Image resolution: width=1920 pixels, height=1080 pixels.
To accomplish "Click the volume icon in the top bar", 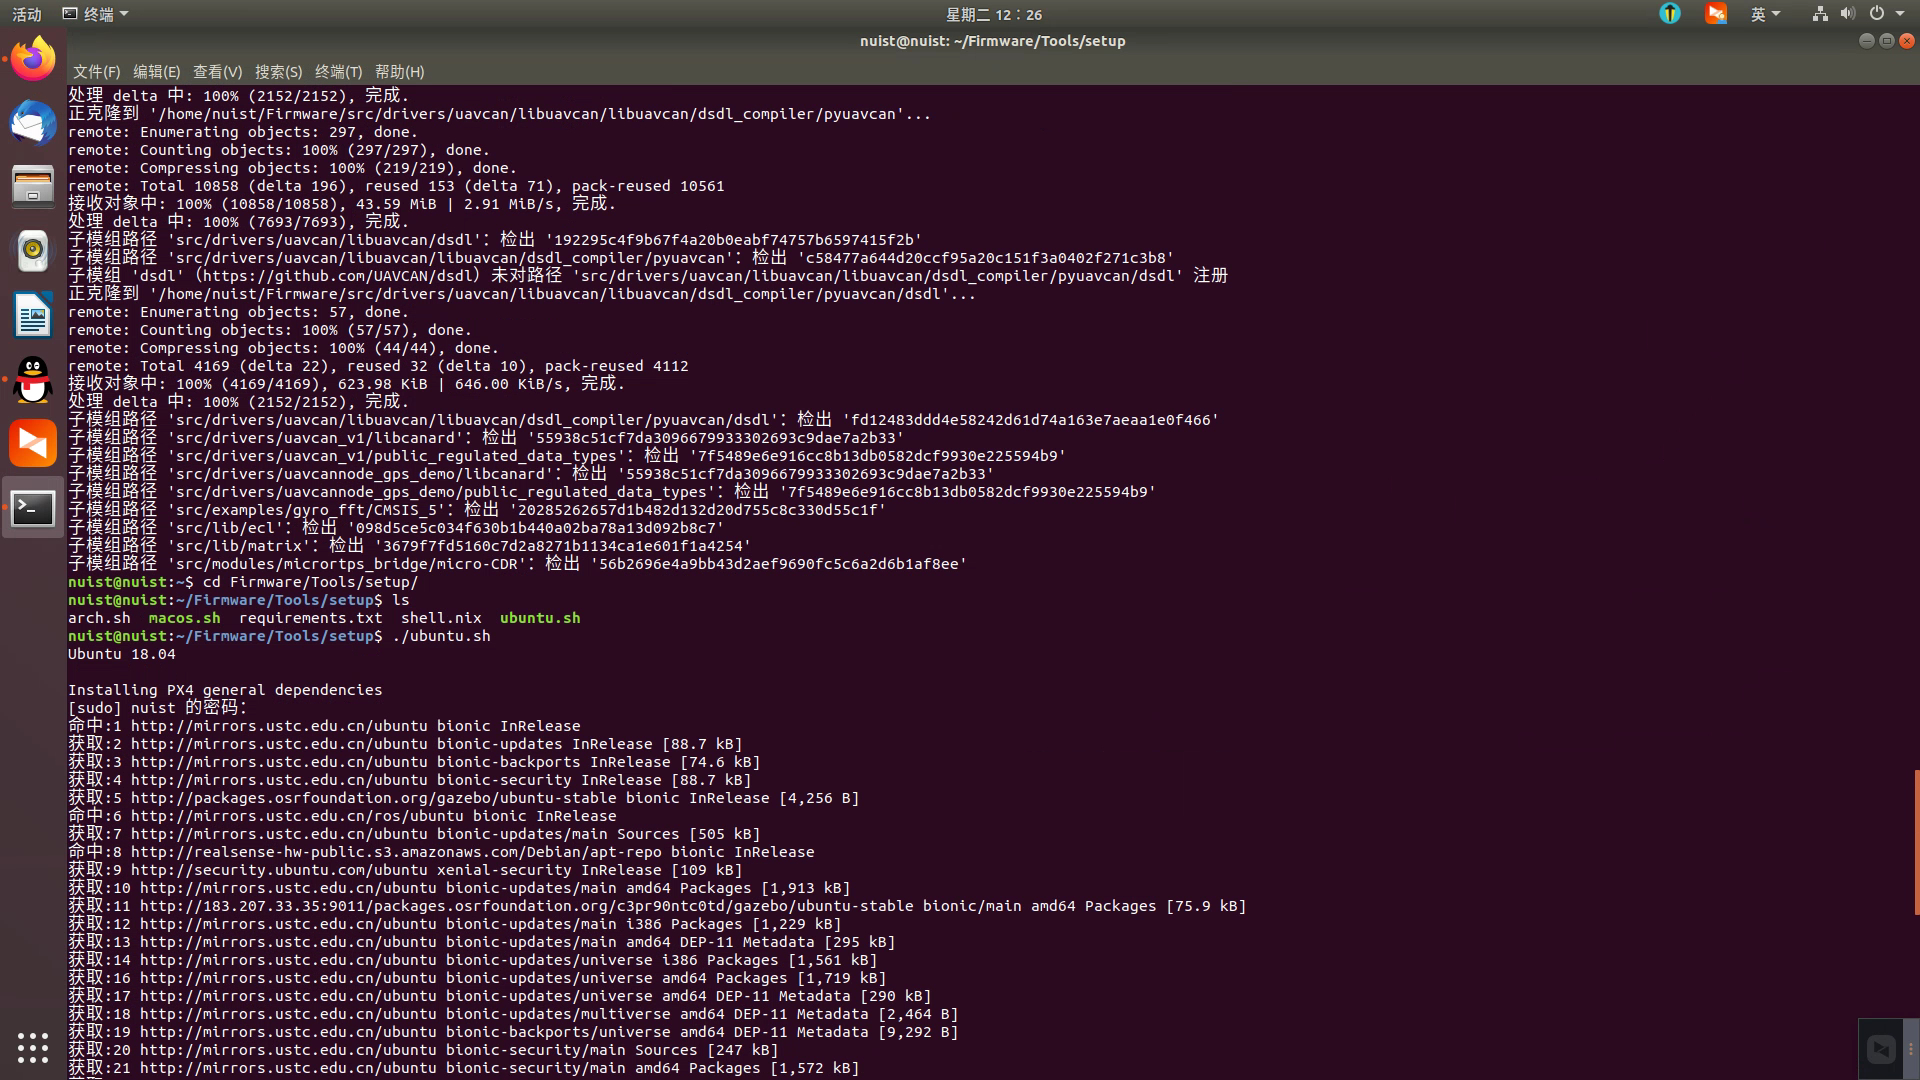I will [1848, 14].
